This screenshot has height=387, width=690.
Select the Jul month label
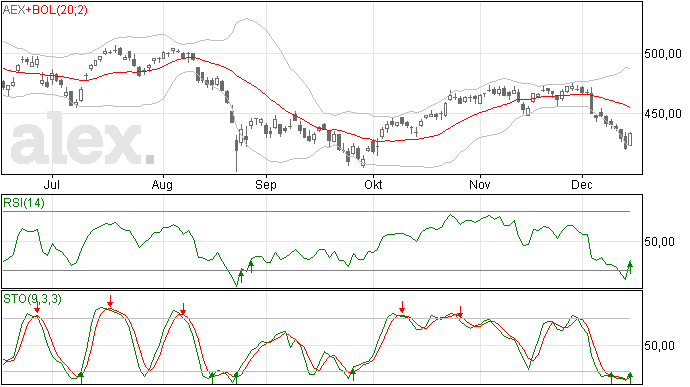pyautogui.click(x=52, y=184)
